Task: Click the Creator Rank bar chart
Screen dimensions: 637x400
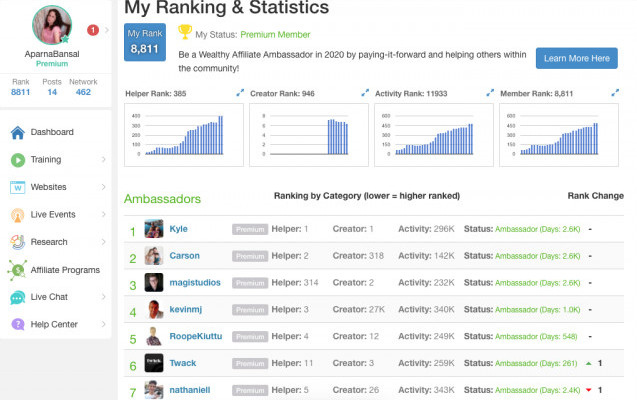Action: point(309,135)
